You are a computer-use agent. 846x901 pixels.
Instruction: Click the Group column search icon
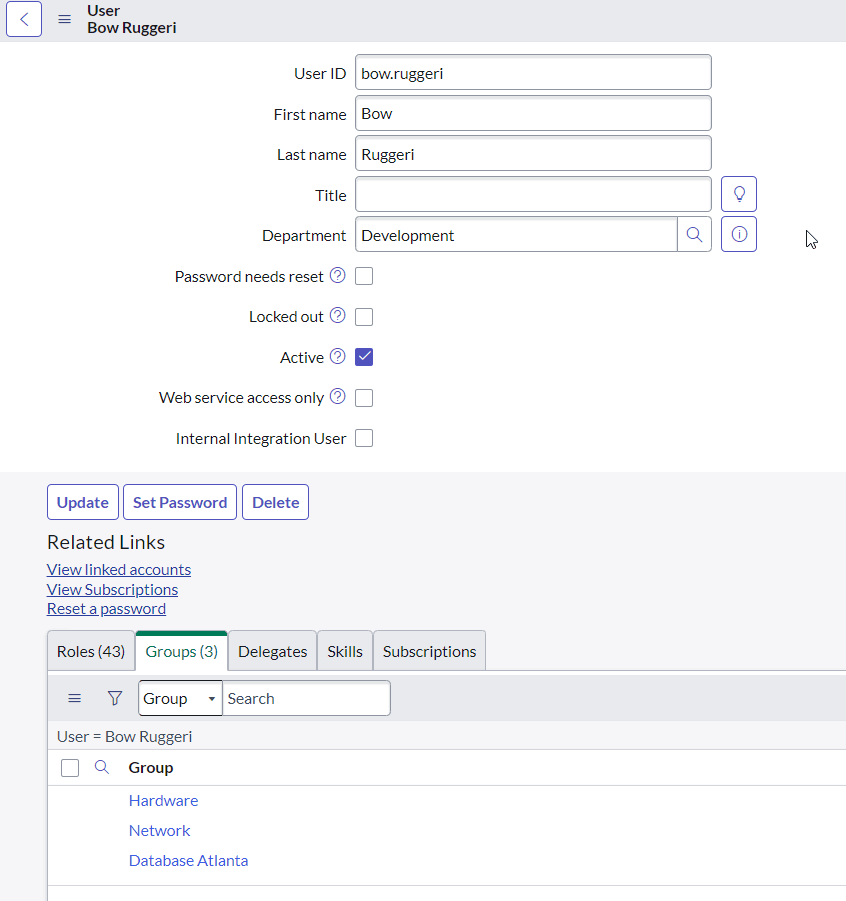[101, 767]
